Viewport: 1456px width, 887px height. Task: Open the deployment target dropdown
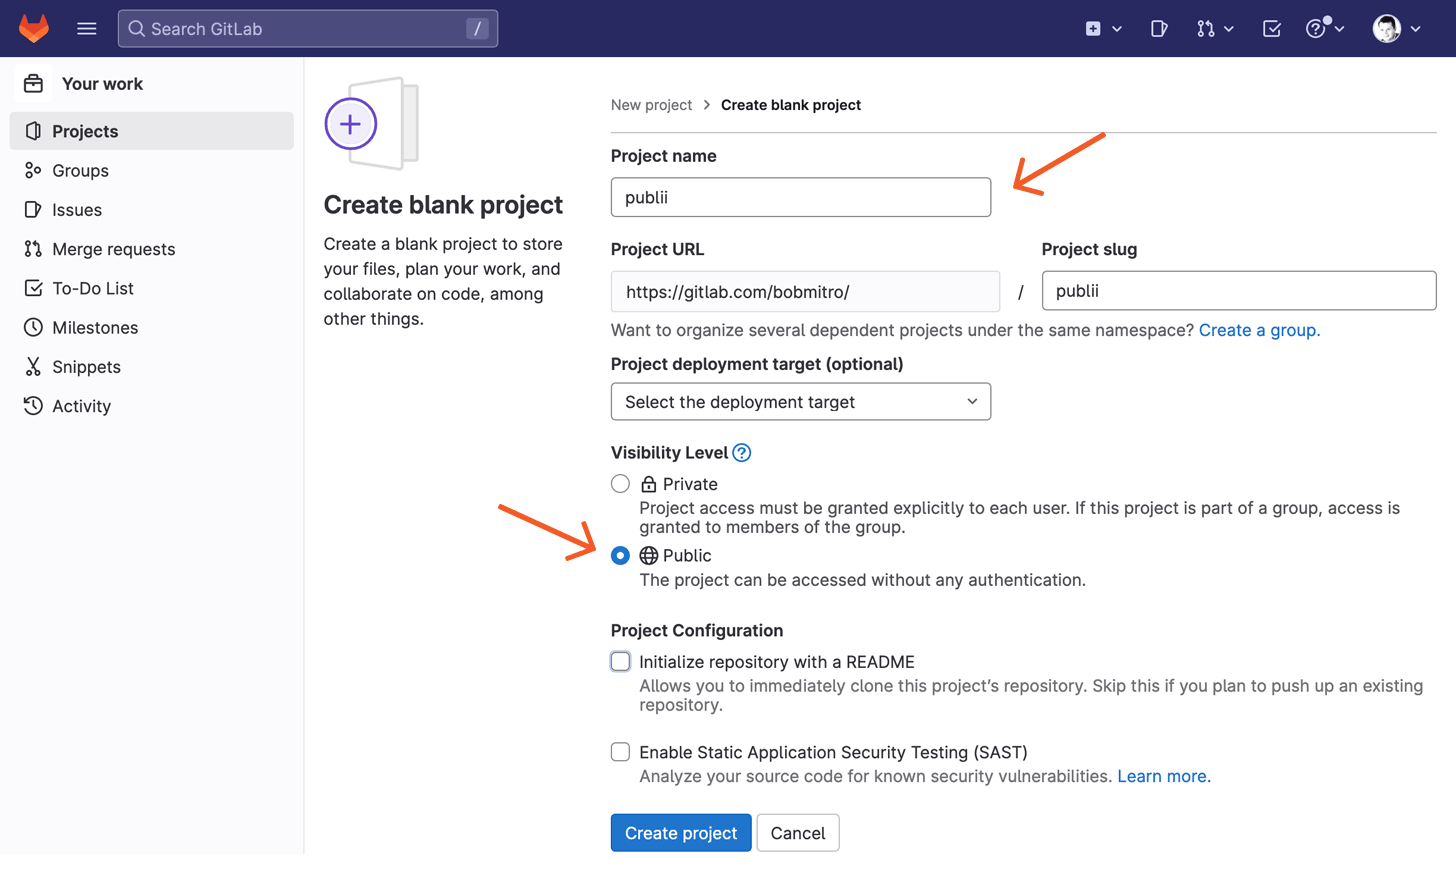pyautogui.click(x=800, y=401)
